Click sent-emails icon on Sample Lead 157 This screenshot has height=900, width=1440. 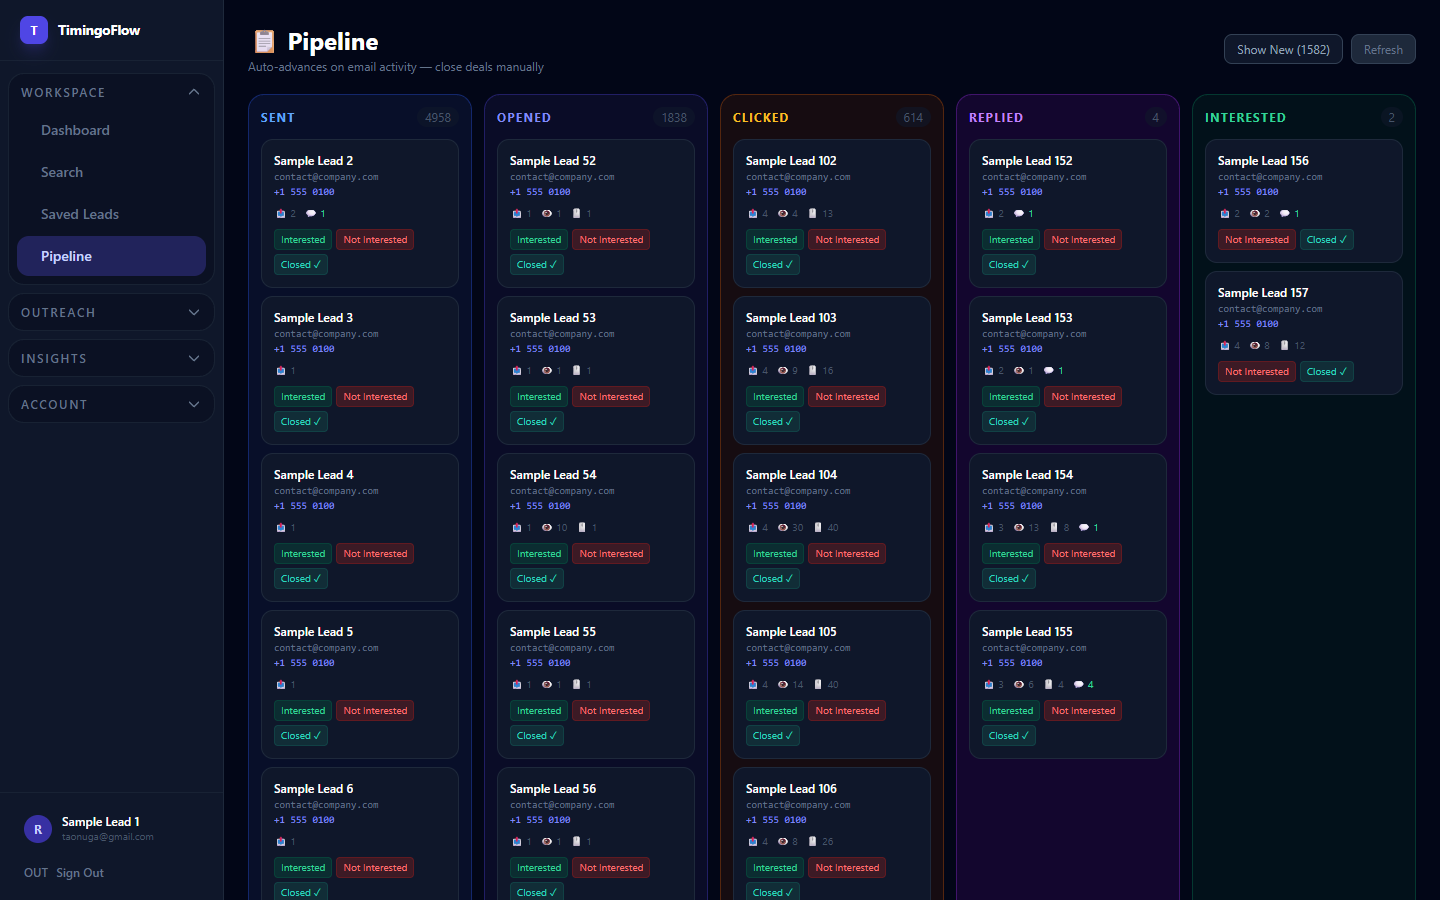[x=1224, y=346]
